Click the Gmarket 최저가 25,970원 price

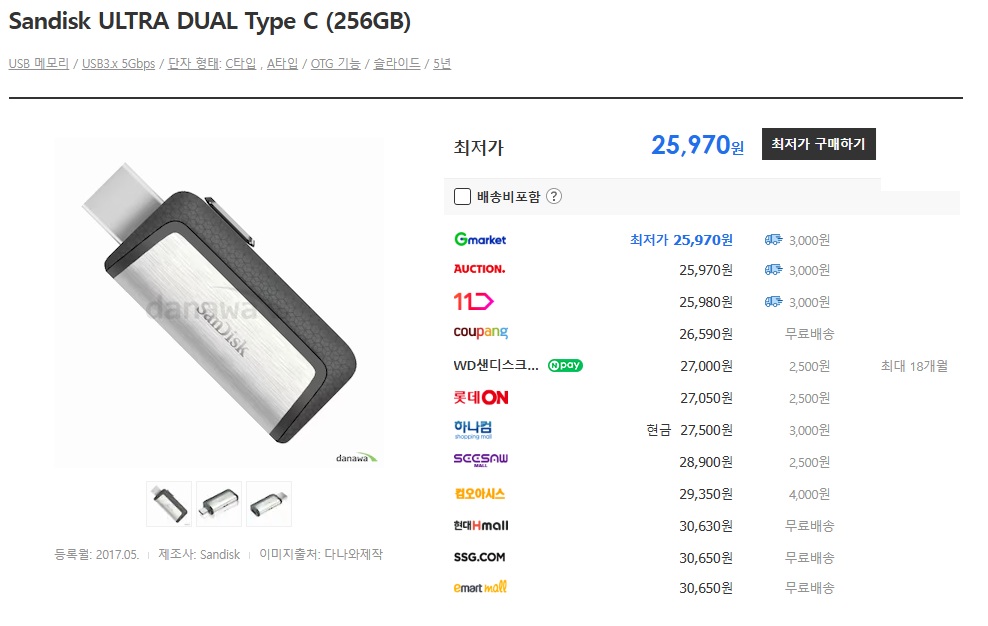click(x=681, y=240)
